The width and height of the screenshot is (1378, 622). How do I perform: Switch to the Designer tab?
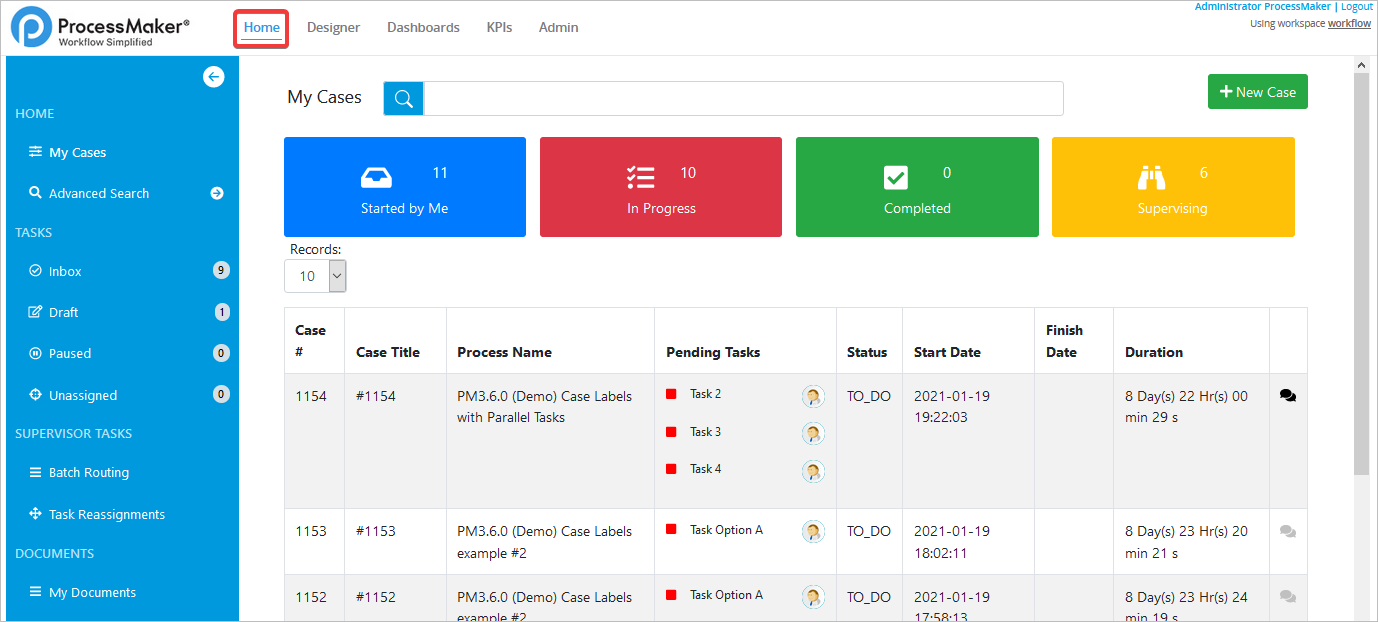pyautogui.click(x=333, y=27)
